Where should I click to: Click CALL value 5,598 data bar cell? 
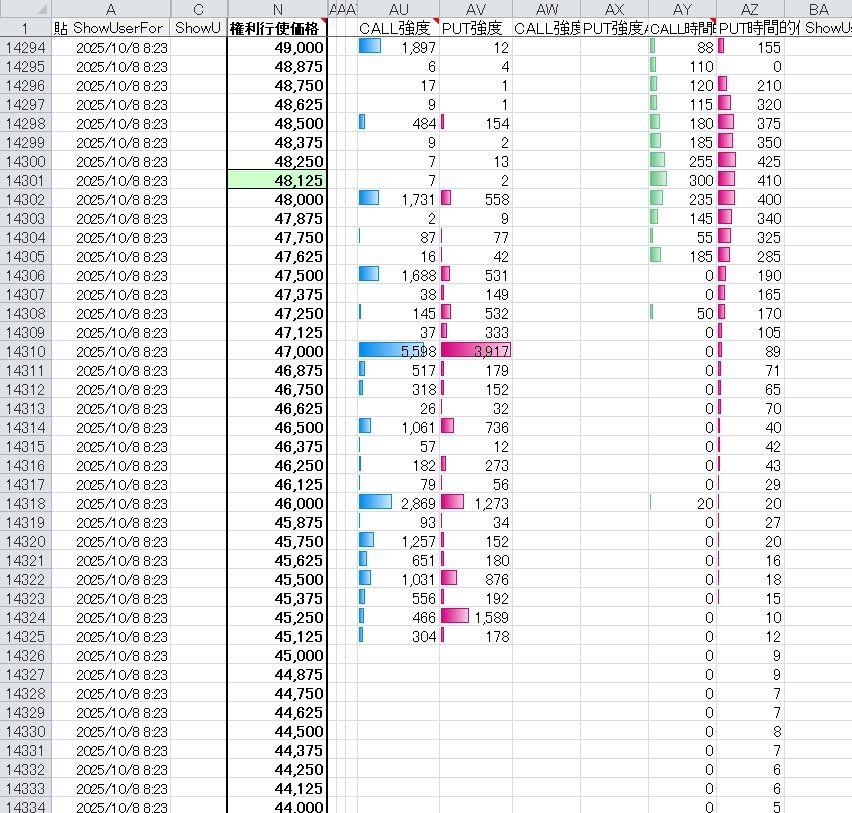[x=398, y=351]
